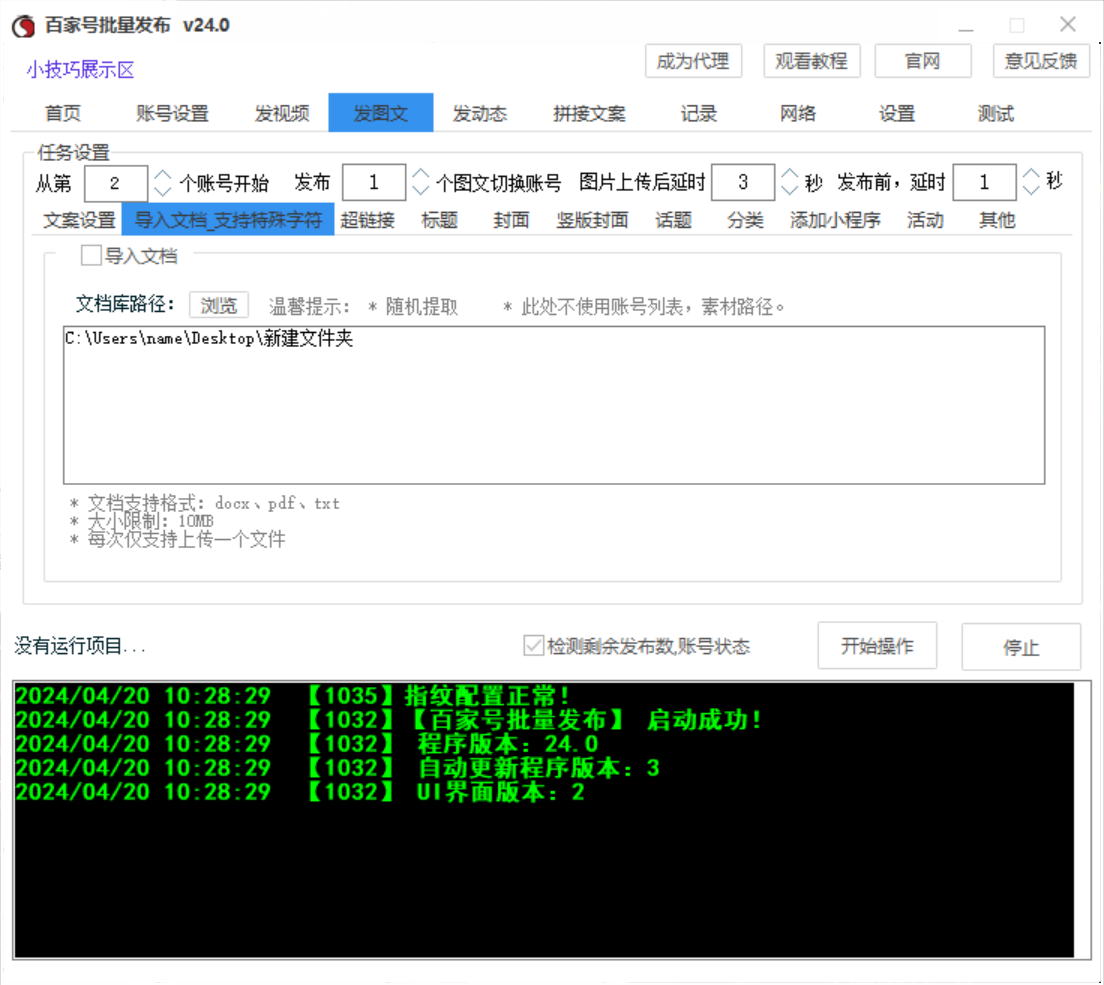
Task: Click the 开始操作 button
Action: pos(877,646)
